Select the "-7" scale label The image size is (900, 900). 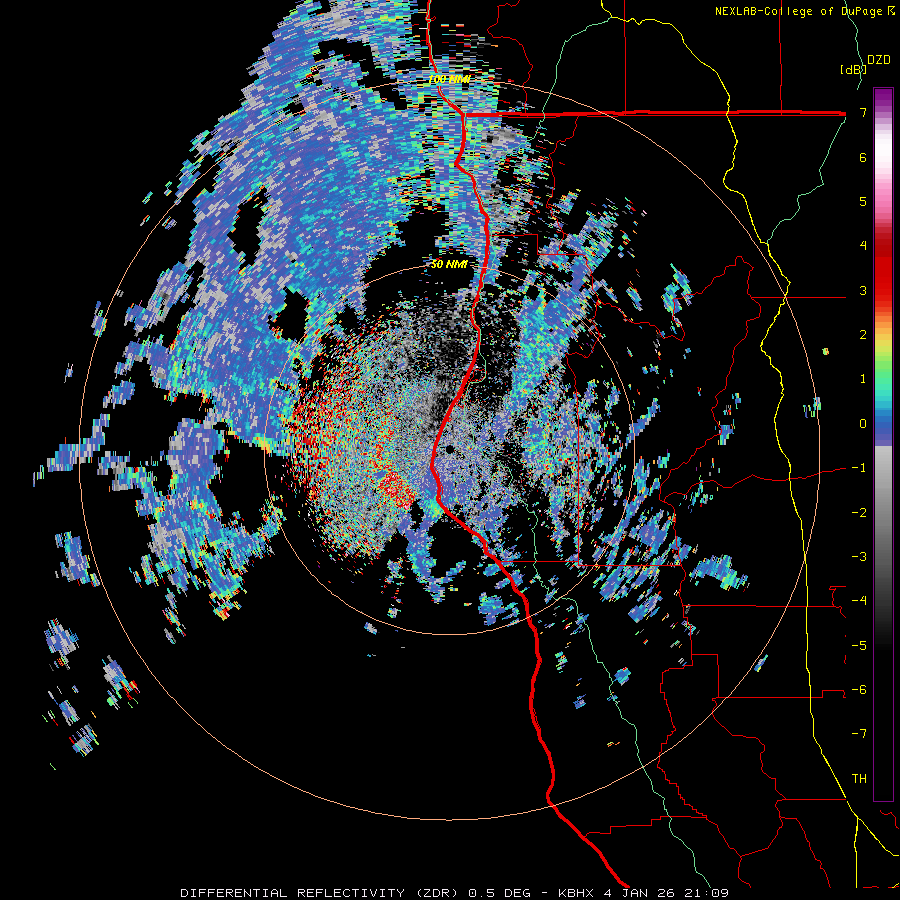coord(859,734)
